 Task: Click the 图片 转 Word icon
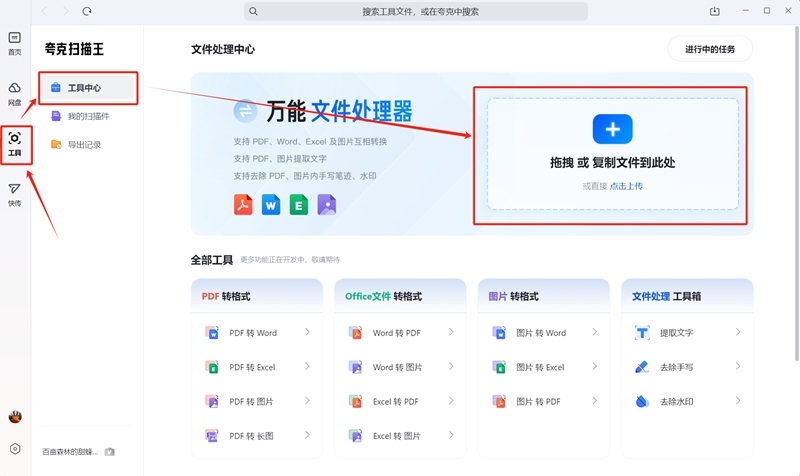pyautogui.click(x=499, y=333)
